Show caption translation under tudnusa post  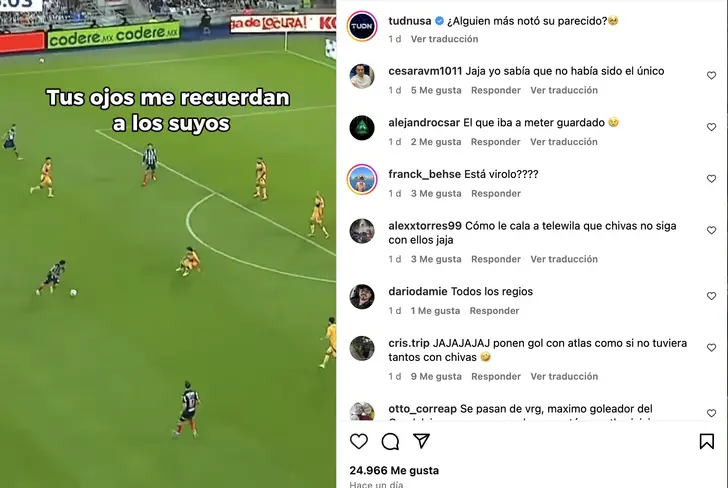point(444,39)
